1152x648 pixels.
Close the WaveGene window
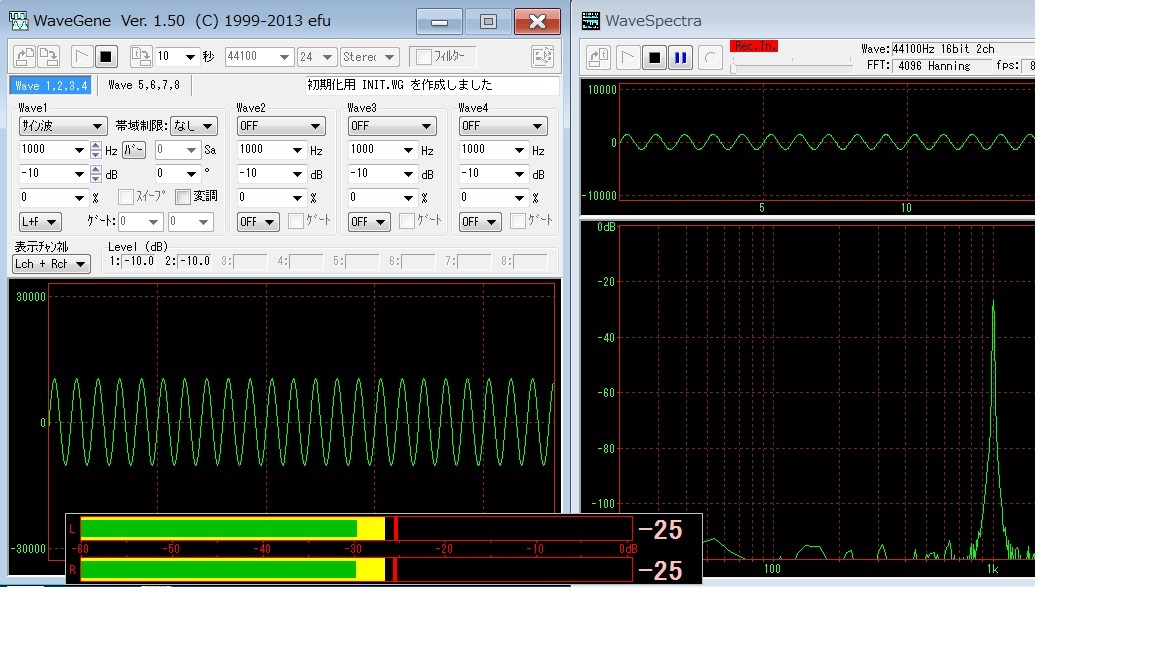pyautogui.click(x=537, y=21)
